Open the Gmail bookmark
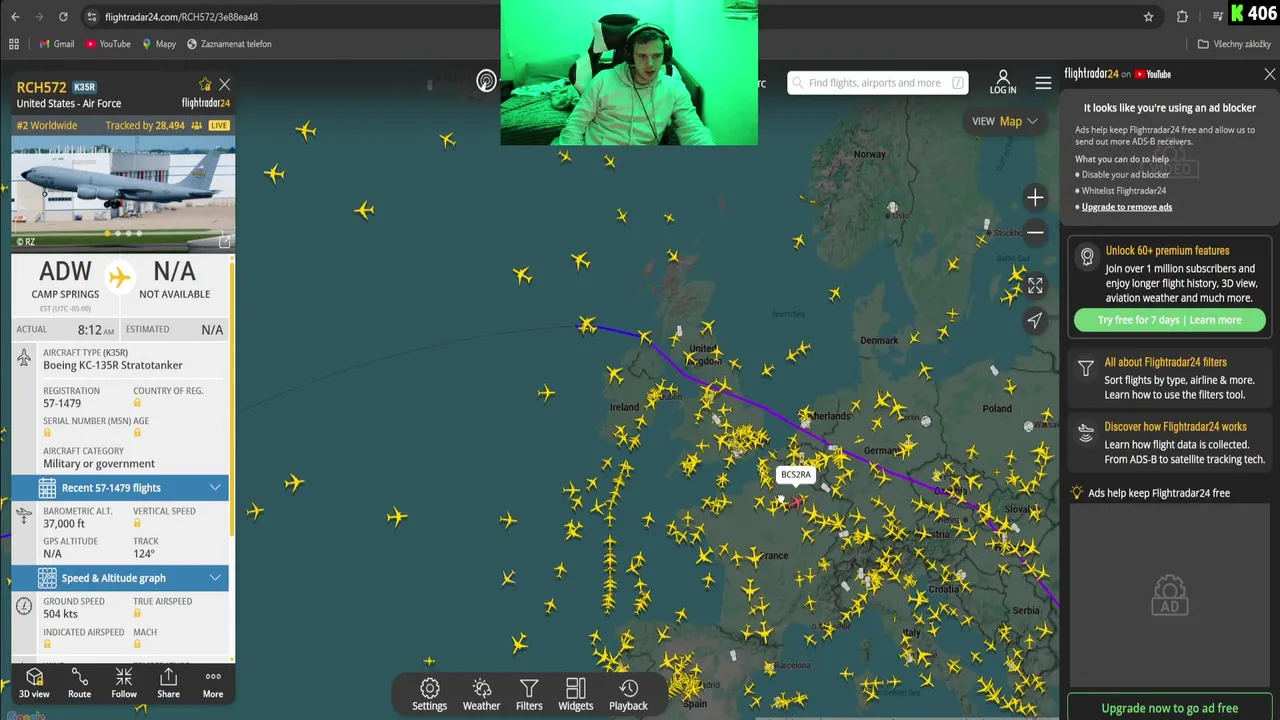Image resolution: width=1280 pixels, height=720 pixels. [x=57, y=44]
